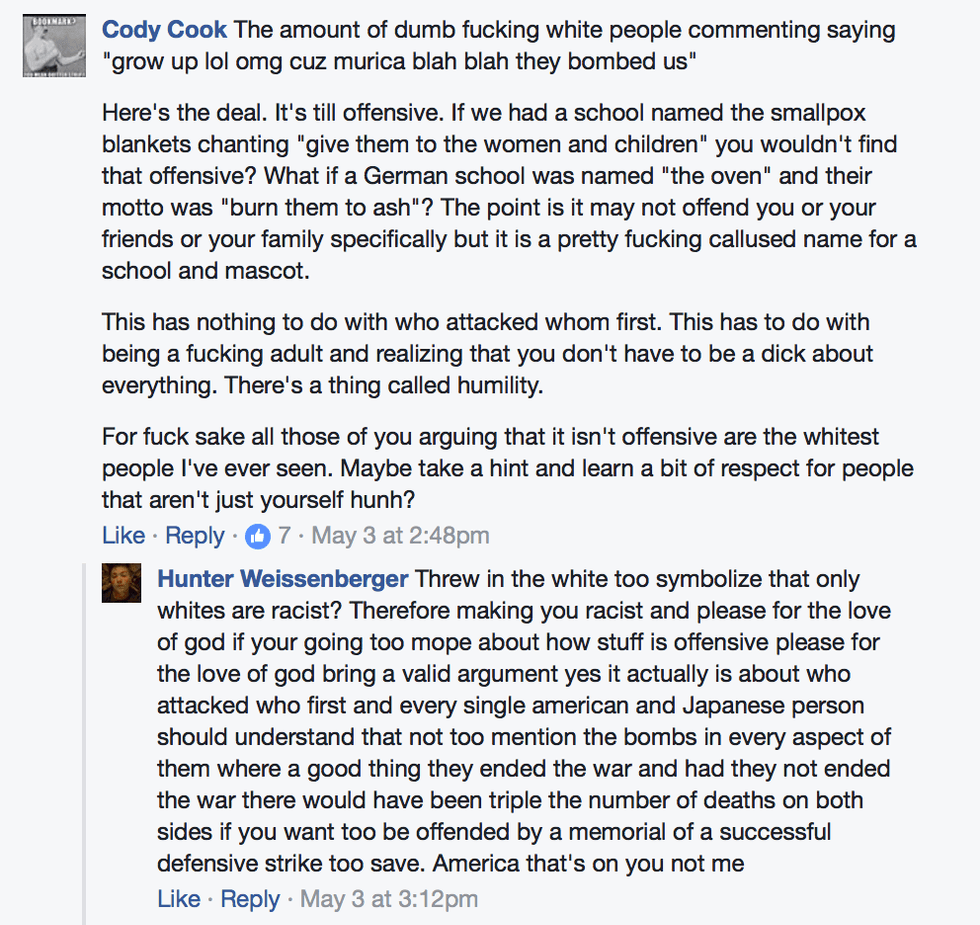Click the quoted "grow up lol omg" line
The width and height of the screenshot is (980, 925).
[x=399, y=61]
